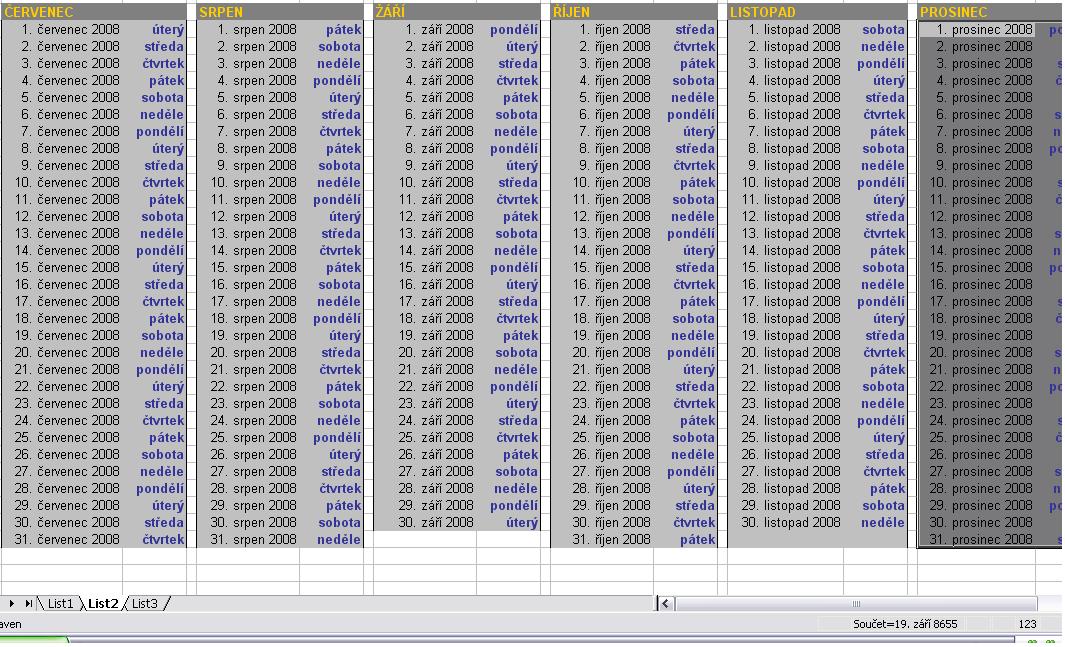The width and height of the screenshot is (1065, 647).
Task: Click the cell '1. červenec 2008'
Action: 62,30
